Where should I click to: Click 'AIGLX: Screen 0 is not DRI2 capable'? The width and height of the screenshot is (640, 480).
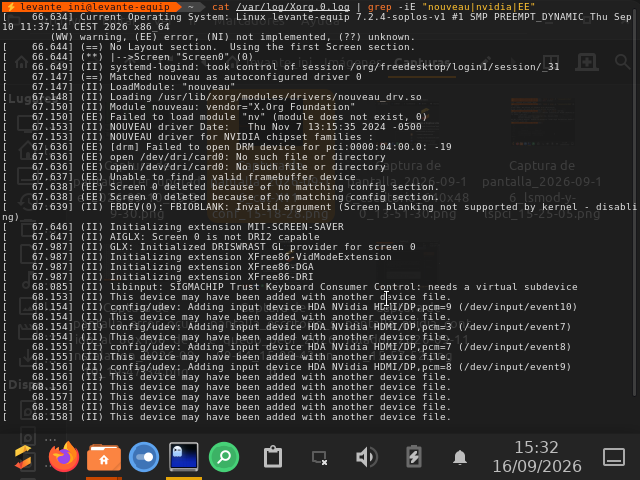161,237
